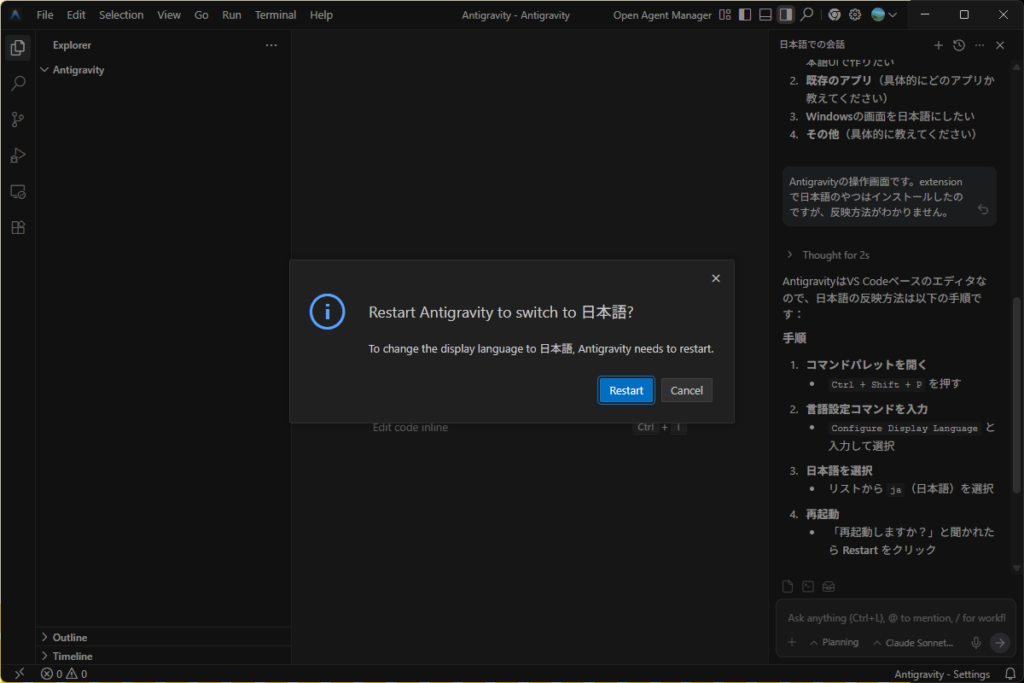Toggle the secondary side bar layout button
The image size is (1024, 683).
tap(786, 15)
